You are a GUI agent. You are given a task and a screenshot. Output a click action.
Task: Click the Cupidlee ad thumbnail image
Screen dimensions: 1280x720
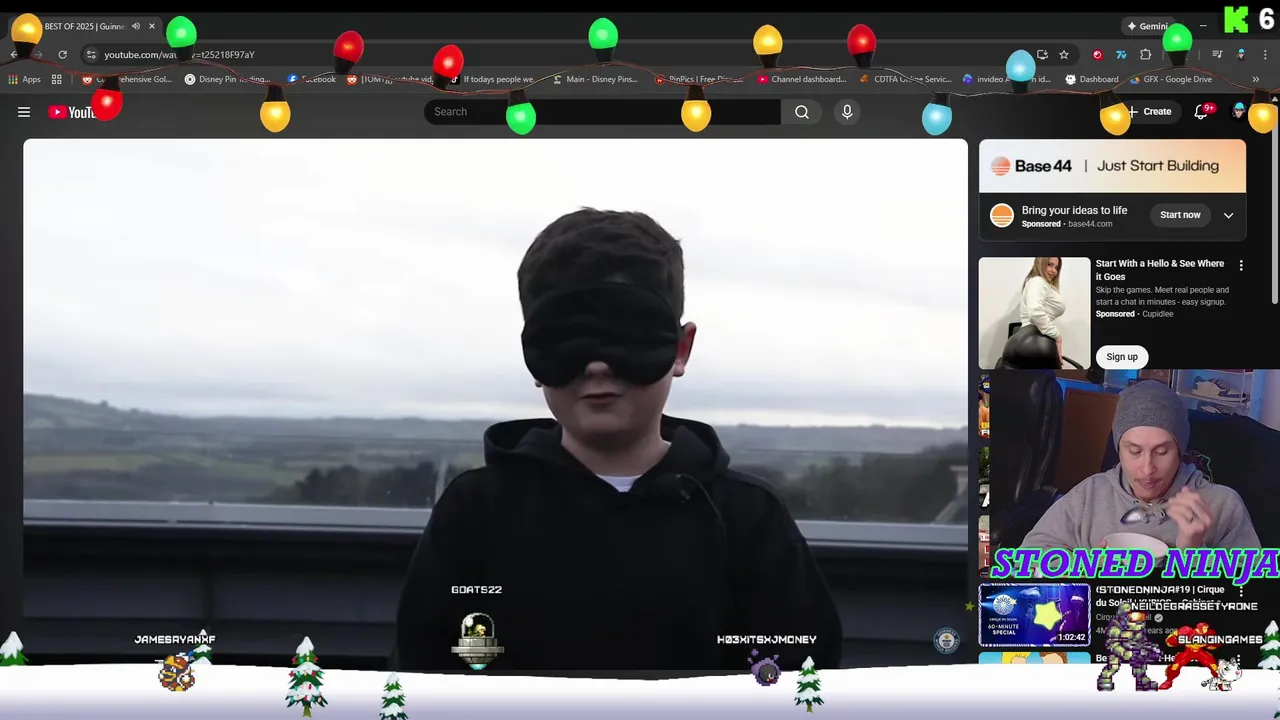point(1034,313)
